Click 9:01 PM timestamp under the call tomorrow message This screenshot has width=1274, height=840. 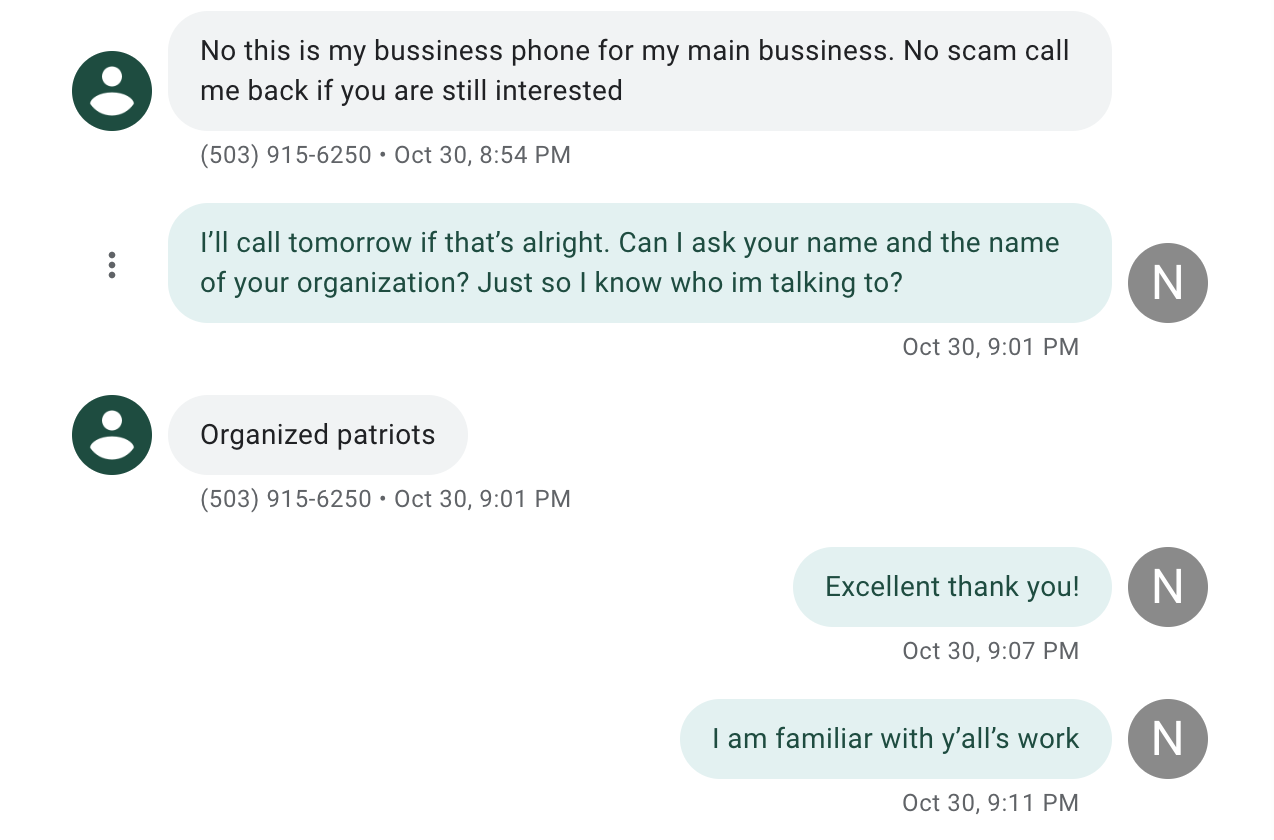pos(990,347)
